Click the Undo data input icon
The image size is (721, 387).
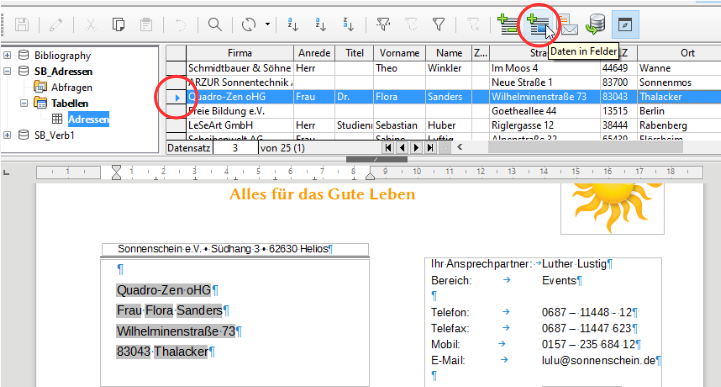tap(180, 24)
